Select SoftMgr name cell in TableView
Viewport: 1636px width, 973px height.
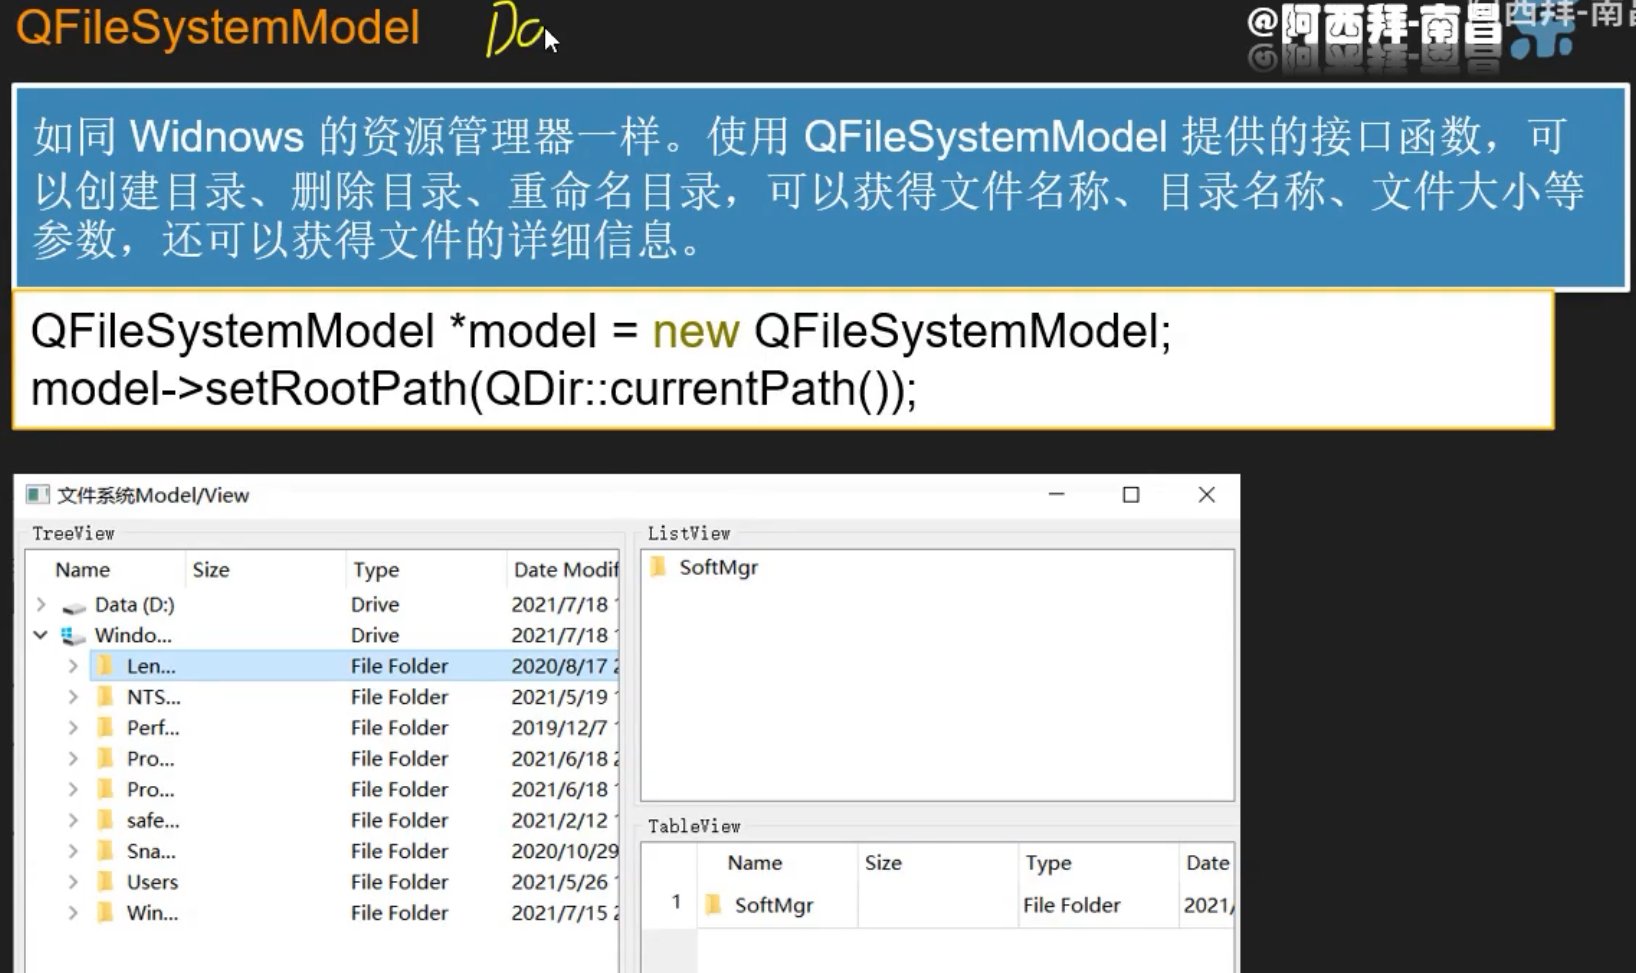tap(774, 905)
